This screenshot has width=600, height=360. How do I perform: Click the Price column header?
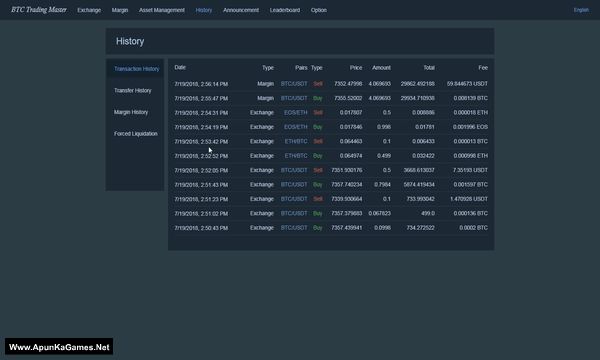tap(356, 68)
